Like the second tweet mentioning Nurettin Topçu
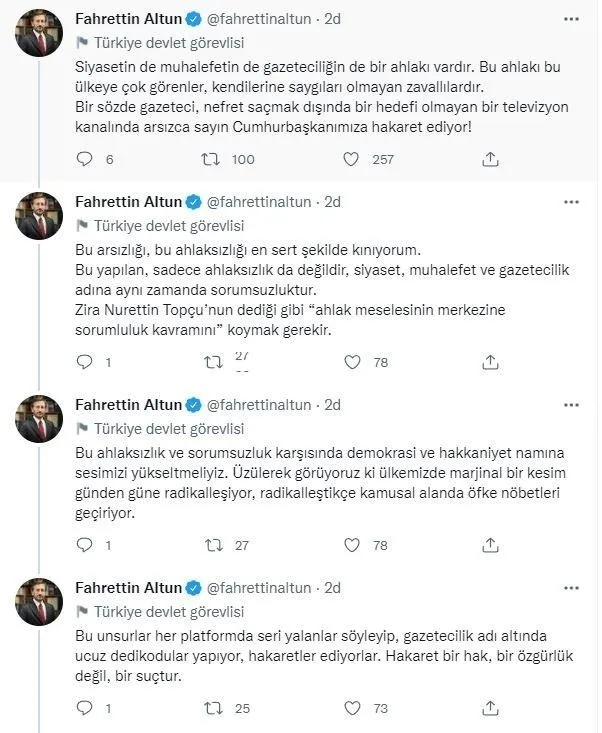Screen dimensions: 602x733 click(351, 362)
